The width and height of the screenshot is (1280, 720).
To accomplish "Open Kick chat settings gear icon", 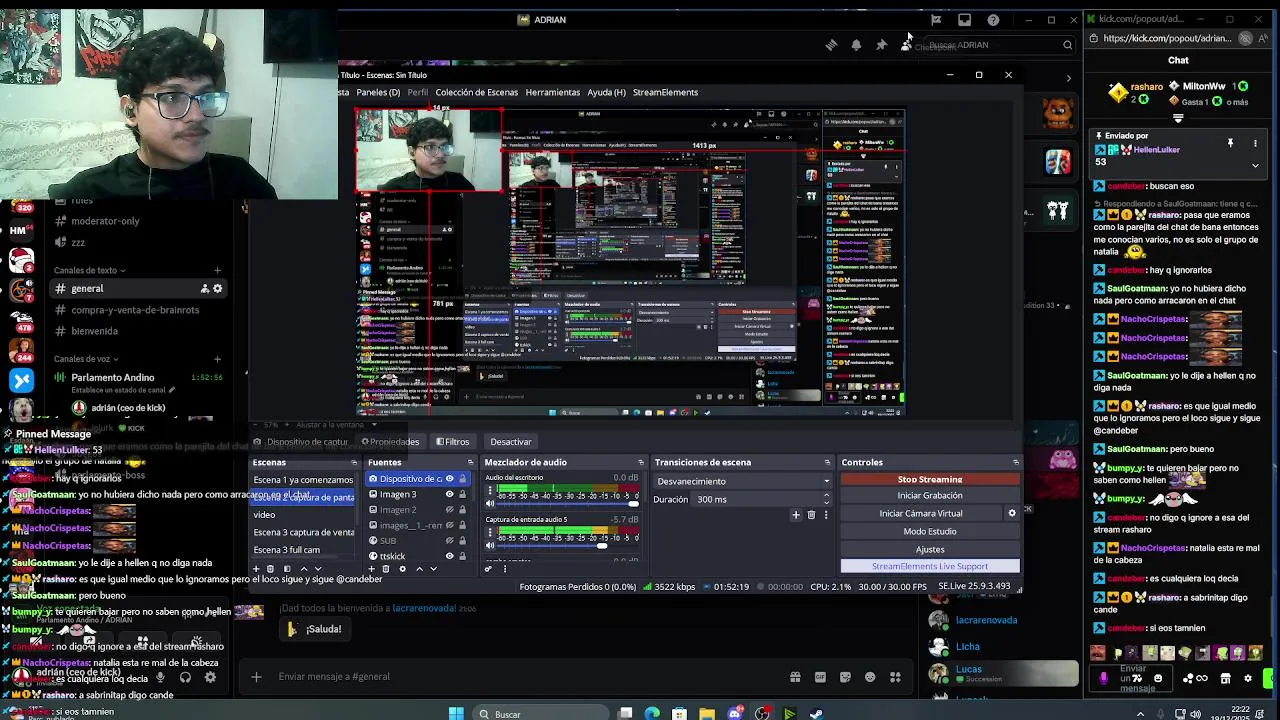I will [1247, 678].
